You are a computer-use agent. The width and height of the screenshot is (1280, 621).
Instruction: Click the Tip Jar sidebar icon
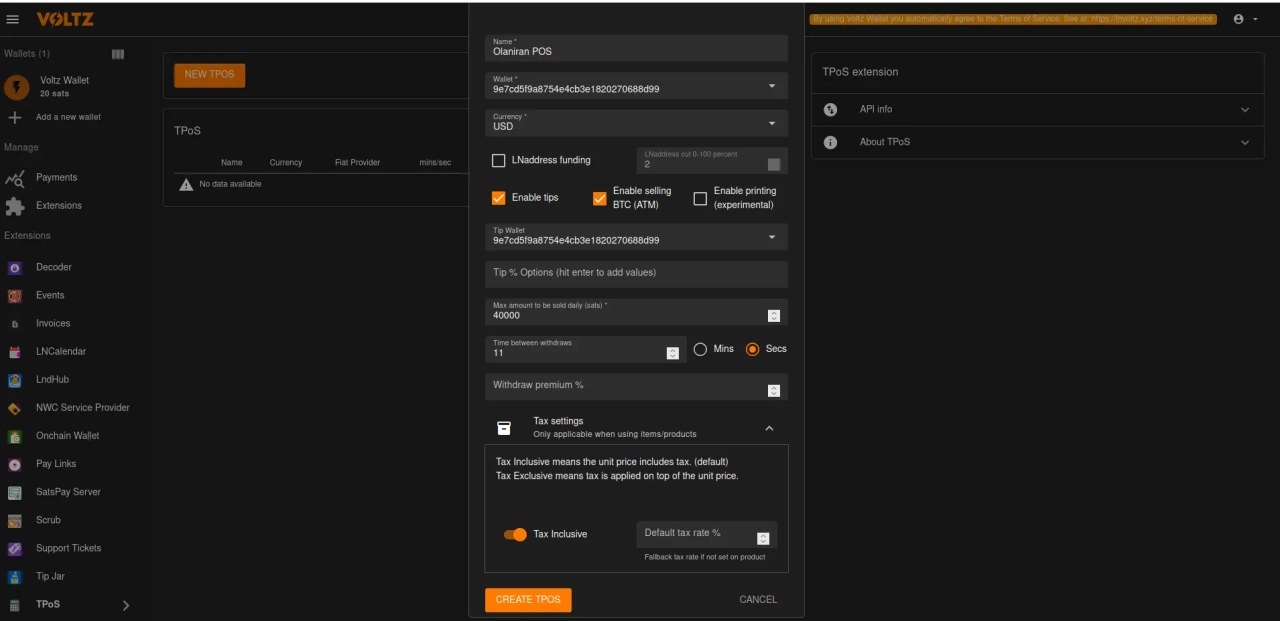pyautogui.click(x=15, y=577)
